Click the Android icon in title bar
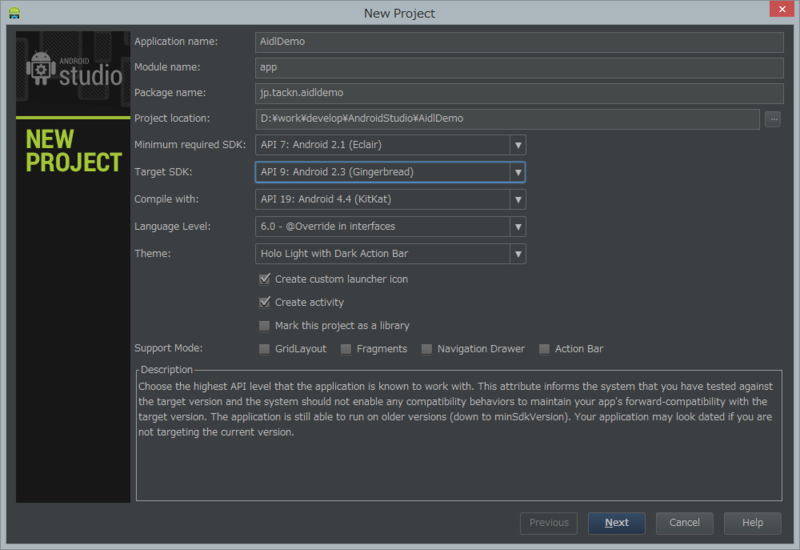Image resolution: width=800 pixels, height=550 pixels. click(x=14, y=13)
